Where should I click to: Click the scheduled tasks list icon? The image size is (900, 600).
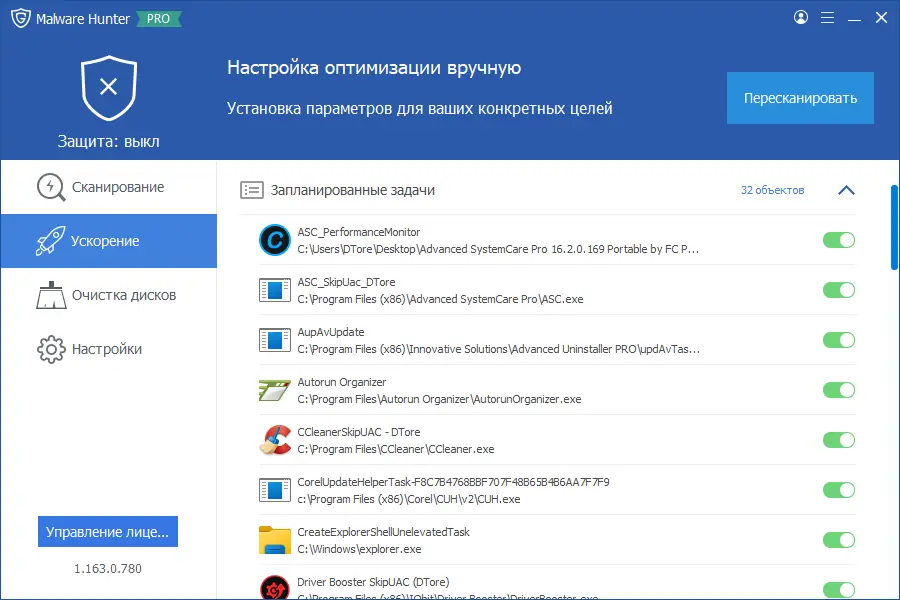[x=251, y=190]
